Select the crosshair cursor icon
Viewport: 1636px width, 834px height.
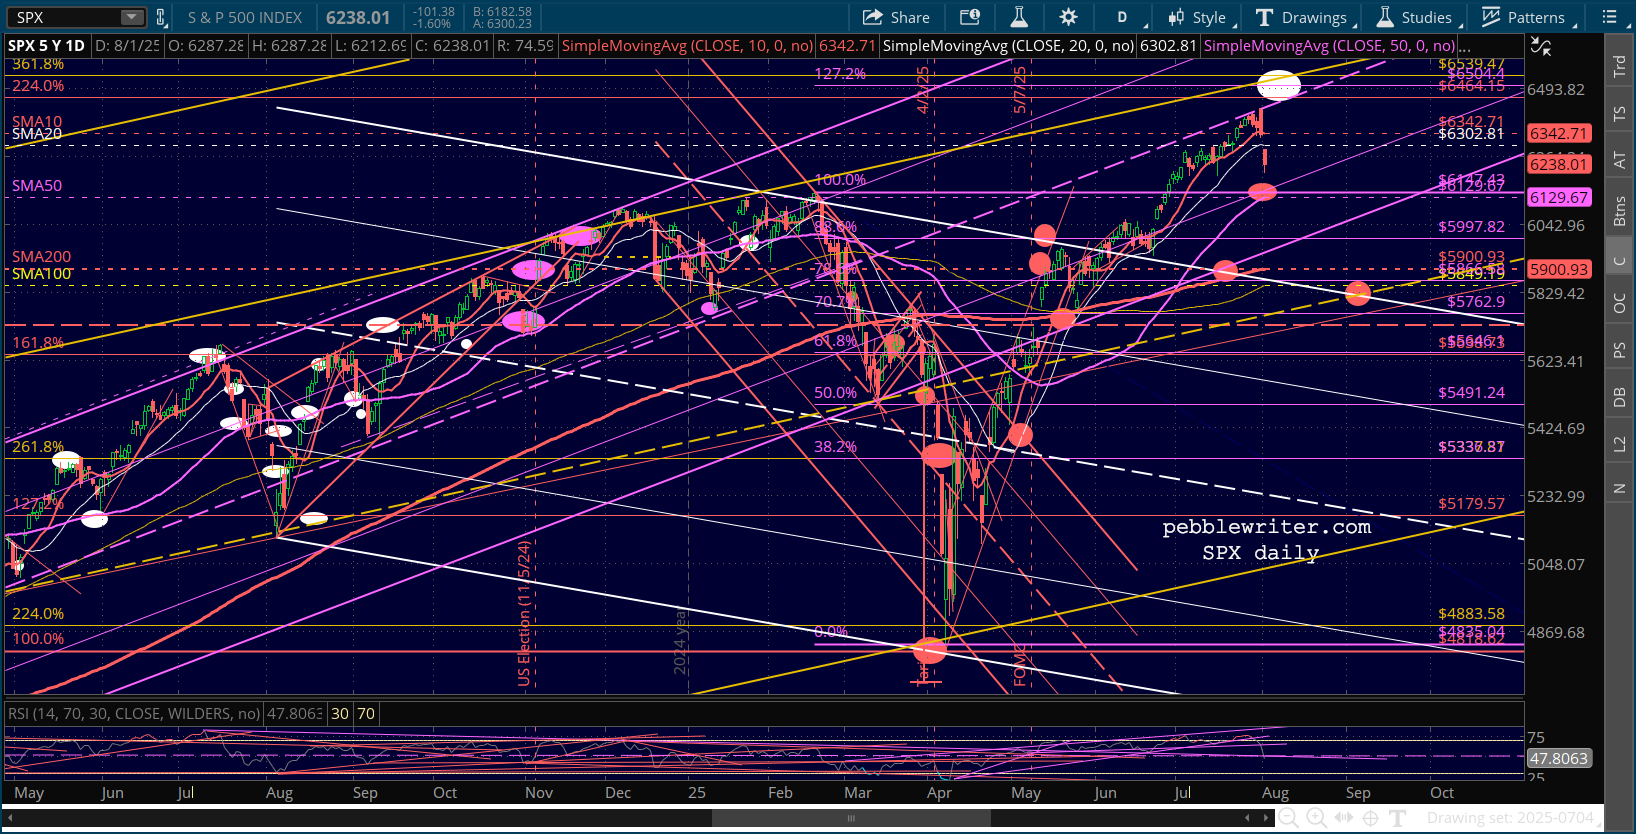[x=1371, y=818]
